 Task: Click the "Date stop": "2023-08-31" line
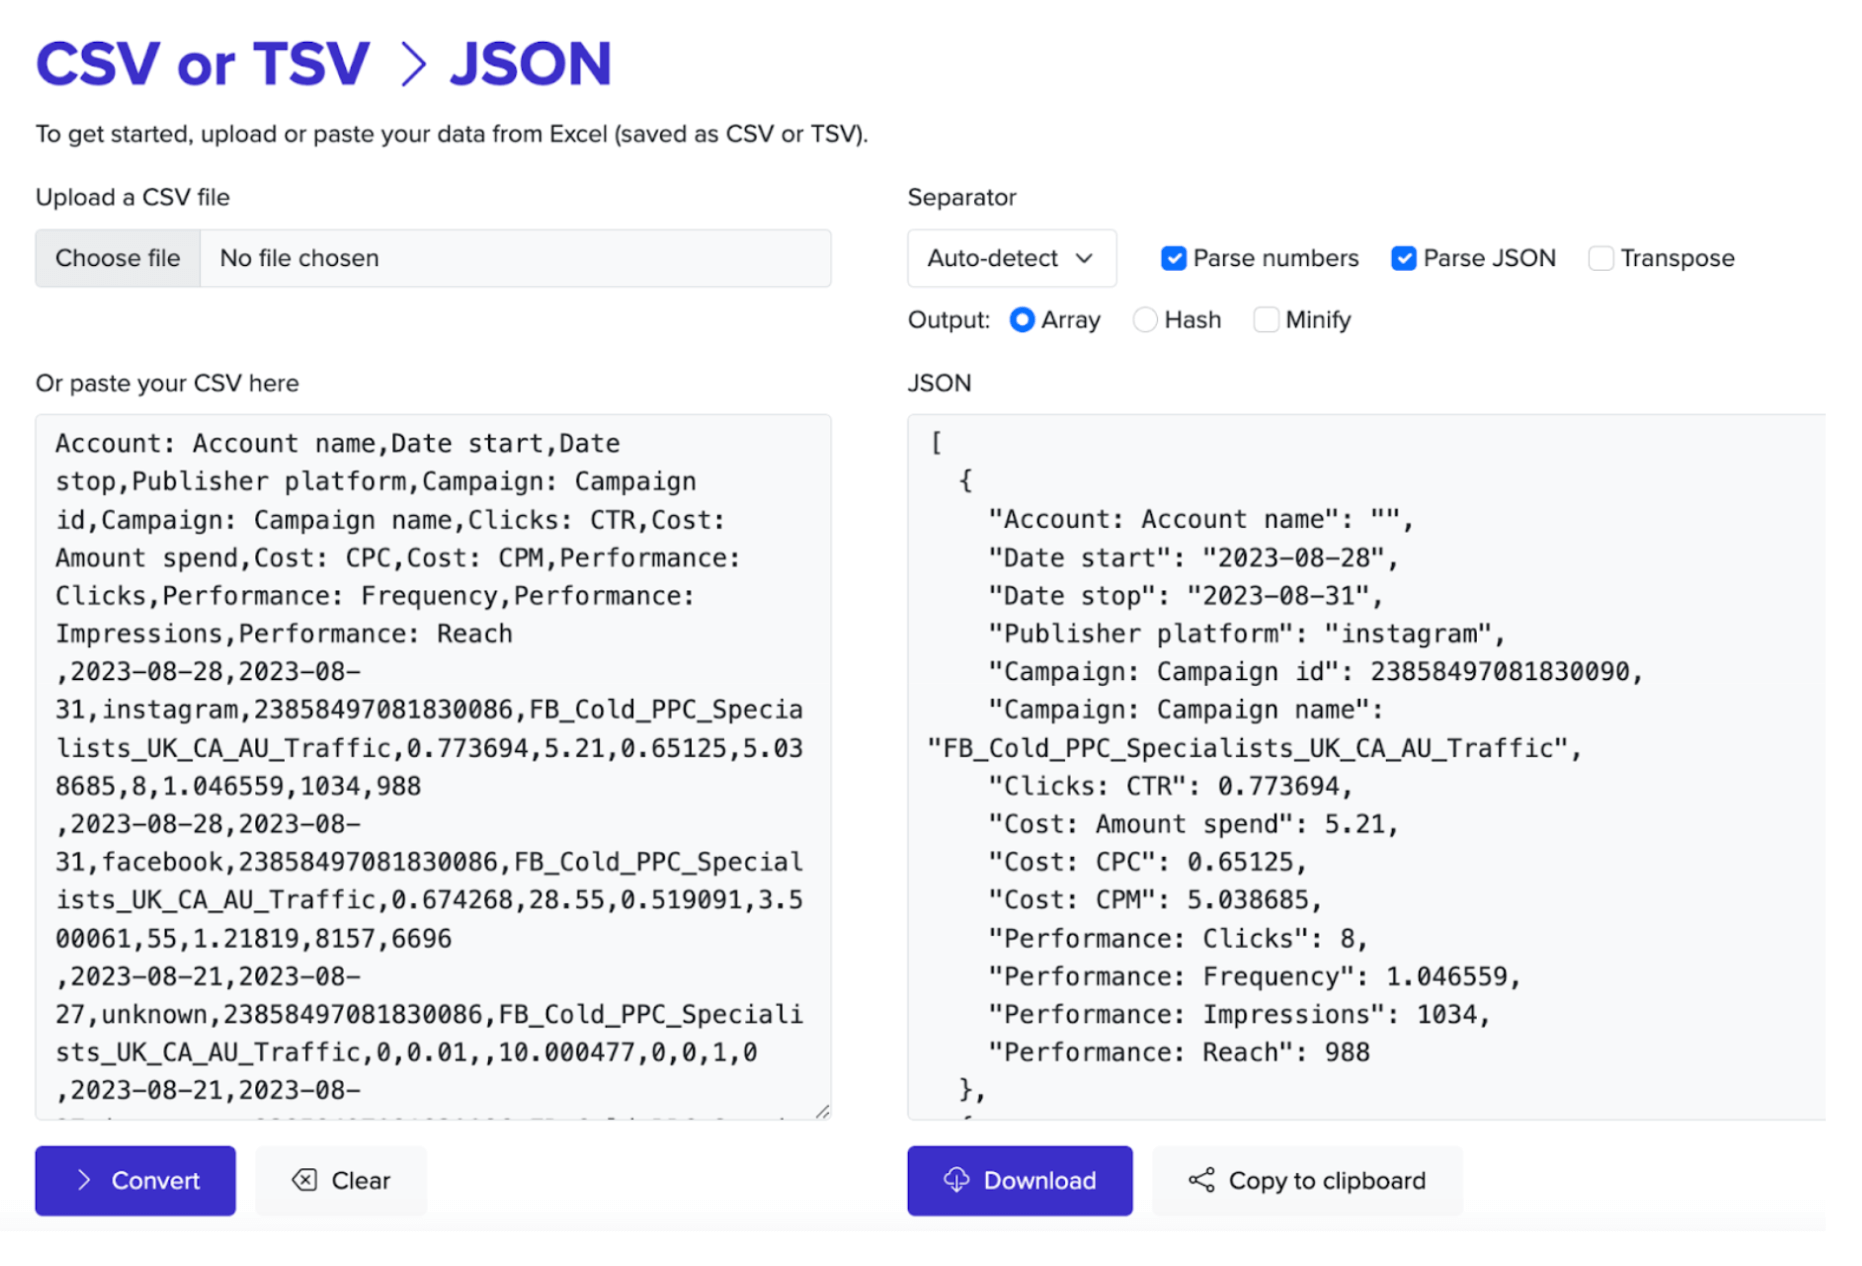click(1185, 596)
